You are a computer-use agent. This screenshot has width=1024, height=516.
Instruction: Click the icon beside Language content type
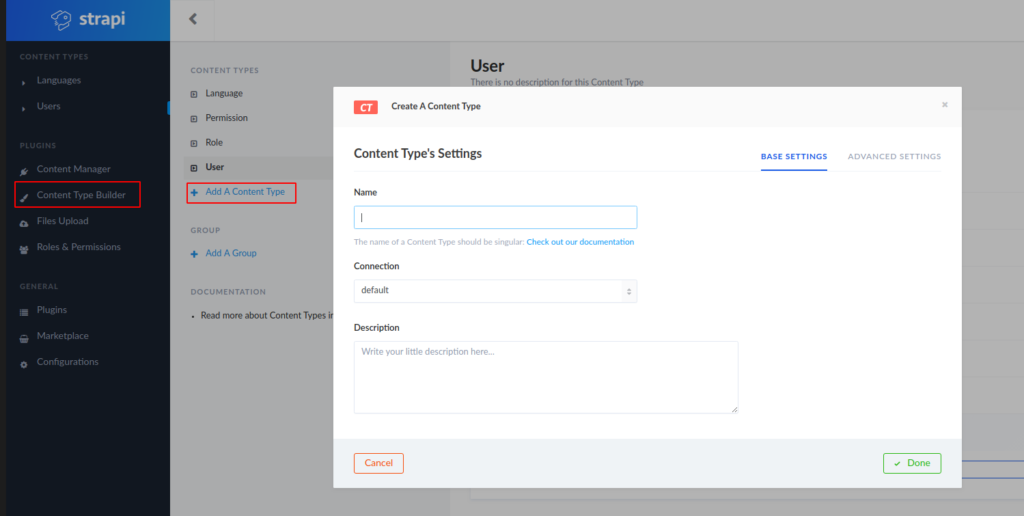[194, 94]
